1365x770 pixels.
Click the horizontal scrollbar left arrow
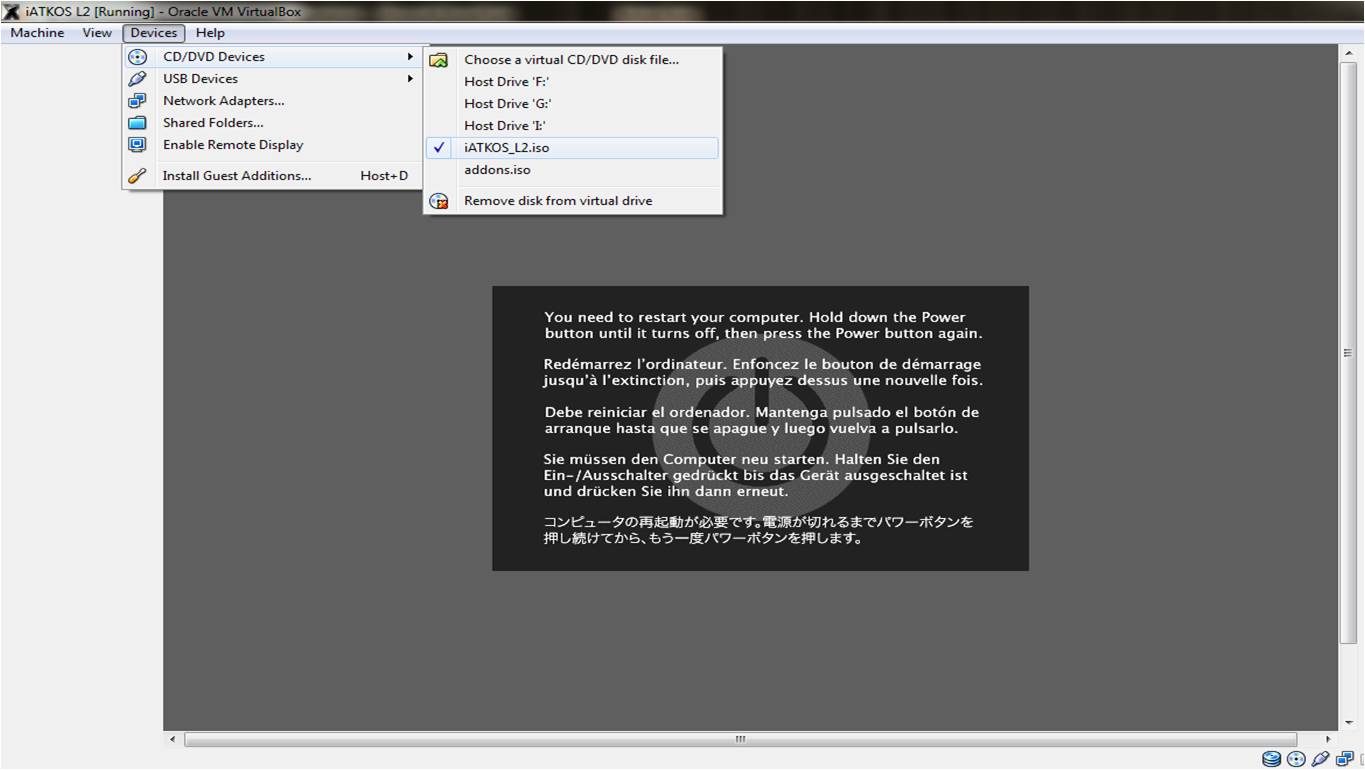tap(172, 740)
